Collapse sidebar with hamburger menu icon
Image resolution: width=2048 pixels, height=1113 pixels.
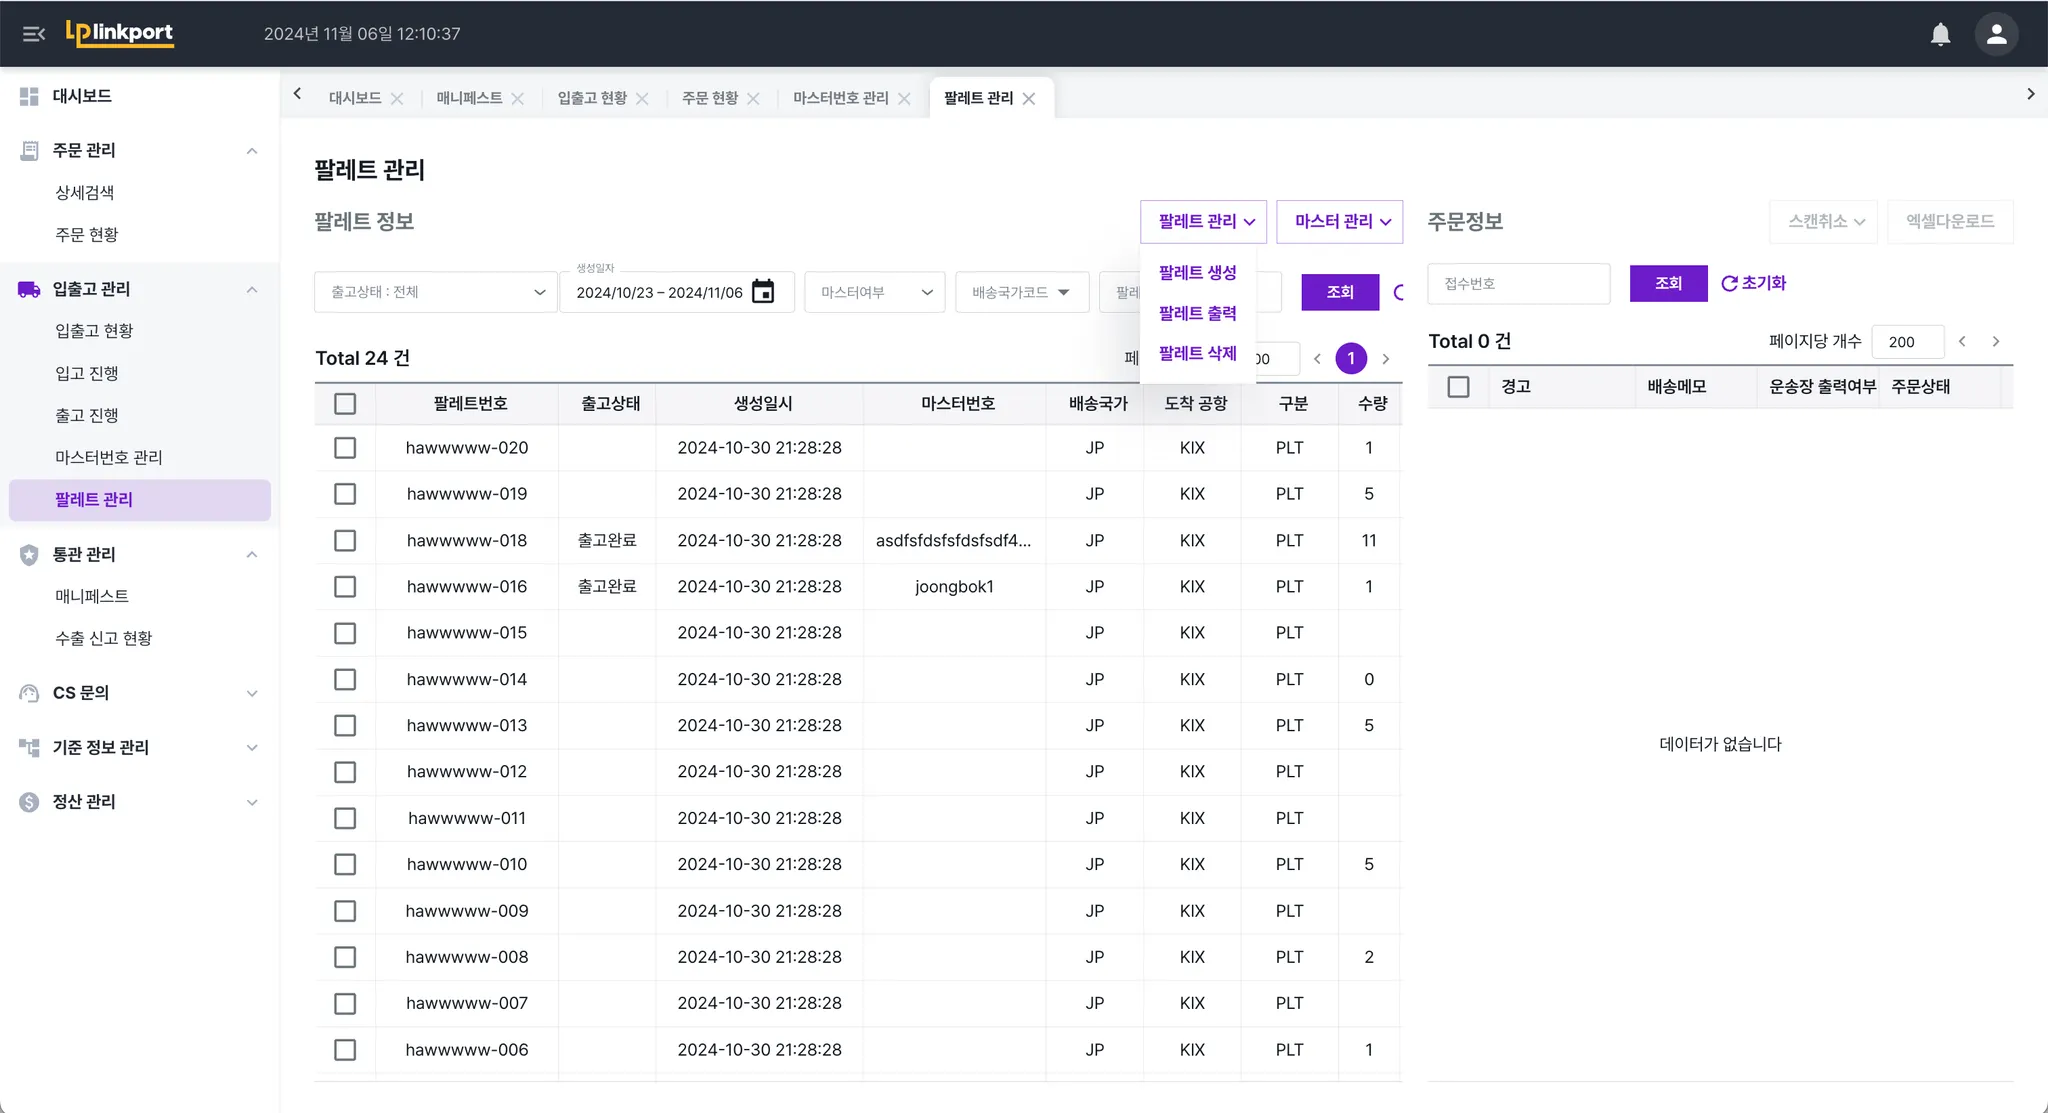(x=34, y=34)
